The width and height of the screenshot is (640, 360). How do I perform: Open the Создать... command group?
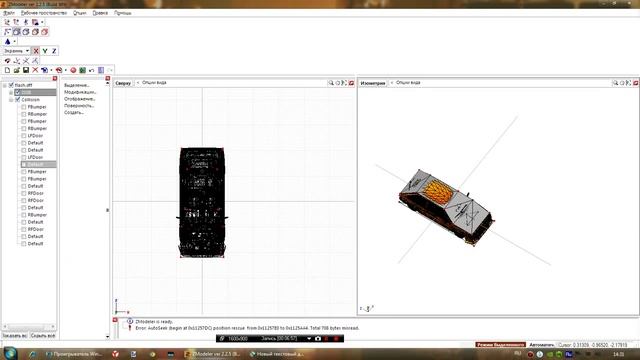point(74,112)
